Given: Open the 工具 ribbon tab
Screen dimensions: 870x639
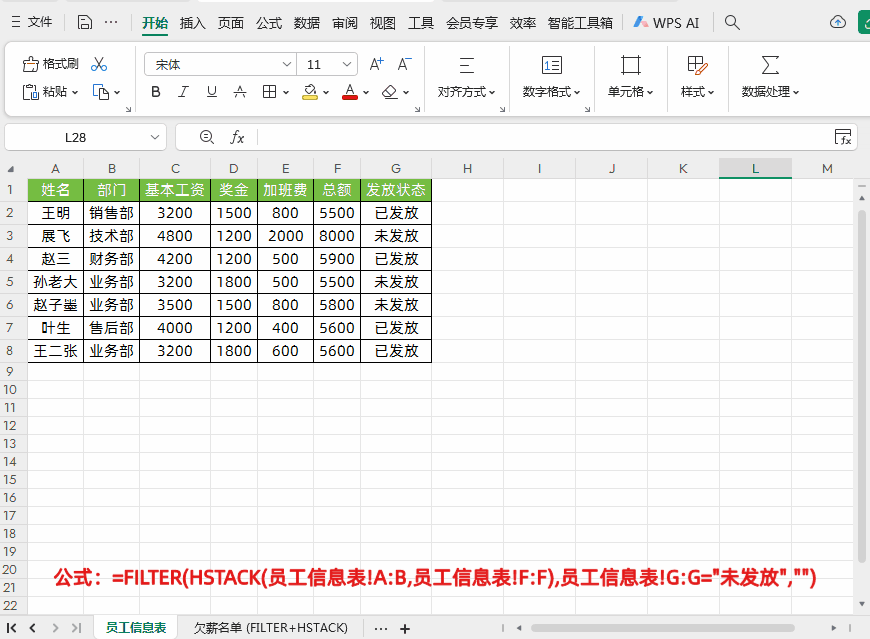Looking at the screenshot, I should [x=421, y=23].
